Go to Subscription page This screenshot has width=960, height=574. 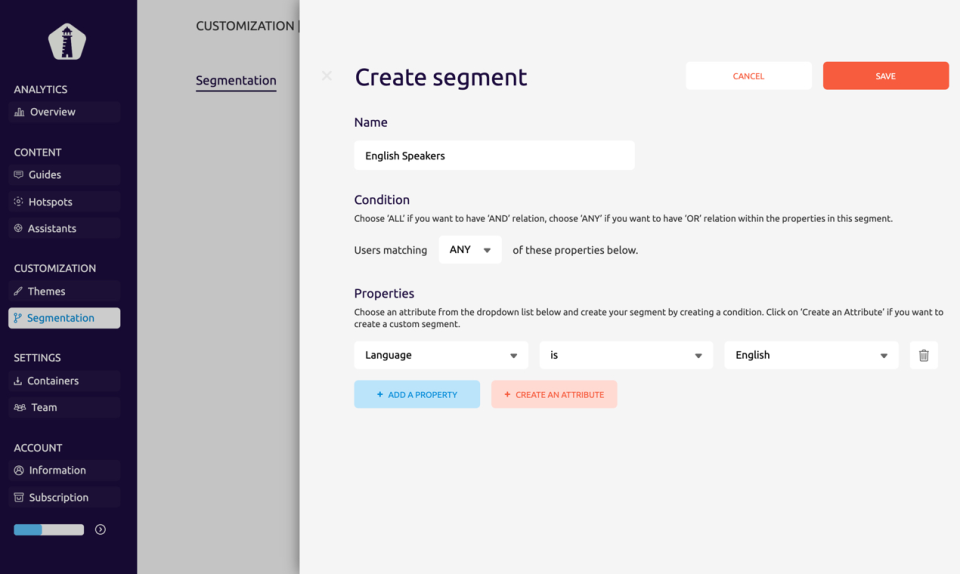click(58, 498)
